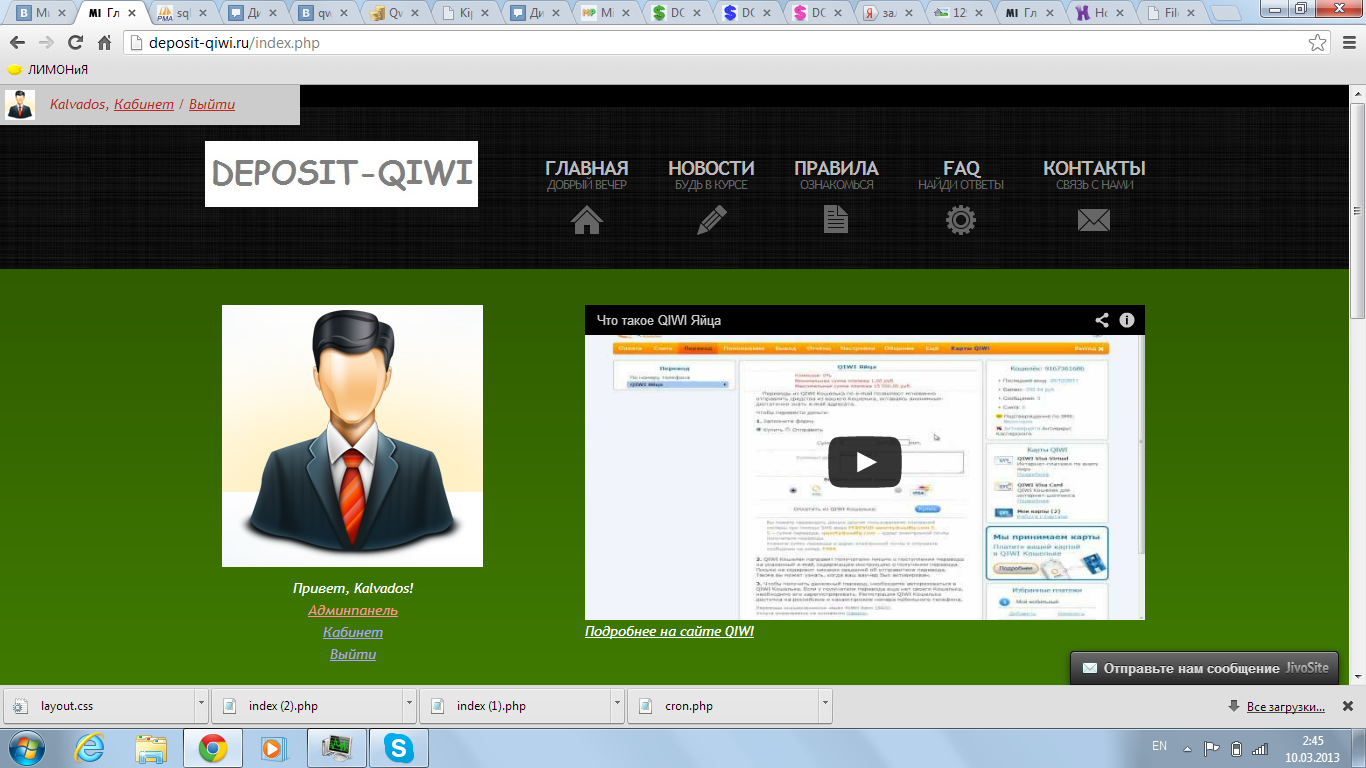Reload the page
This screenshot has width=1366, height=768.
pos(75,42)
